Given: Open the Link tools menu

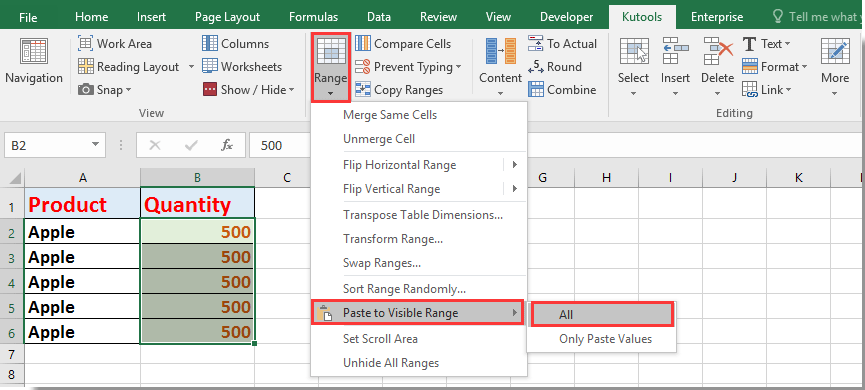Looking at the screenshot, I should [767, 89].
